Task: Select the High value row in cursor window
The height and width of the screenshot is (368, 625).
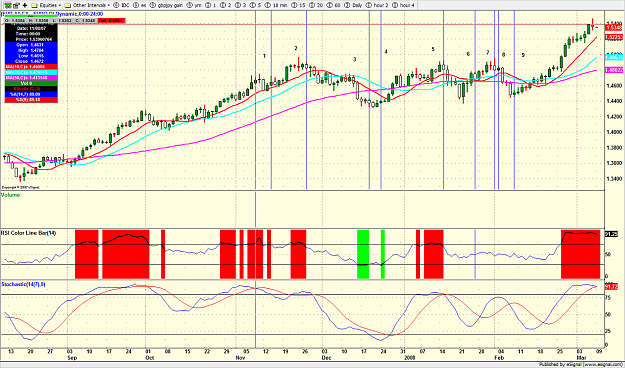Action: 31,50
